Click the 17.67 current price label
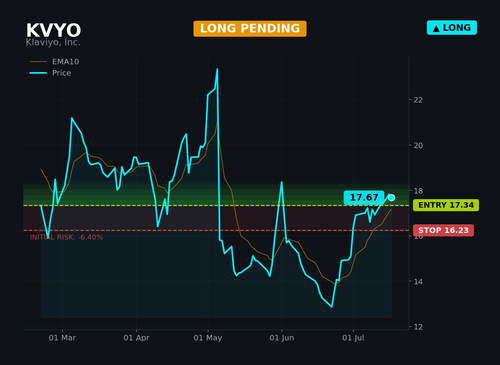 point(364,197)
